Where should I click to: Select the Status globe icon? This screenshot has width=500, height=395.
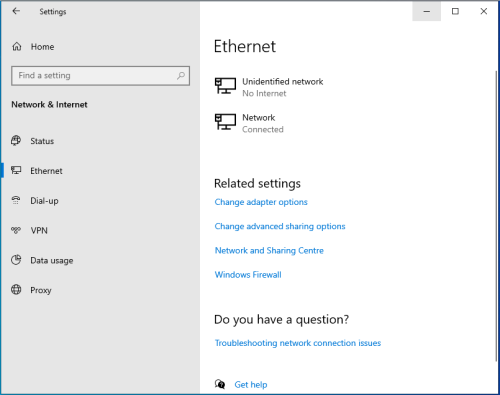coord(16,141)
